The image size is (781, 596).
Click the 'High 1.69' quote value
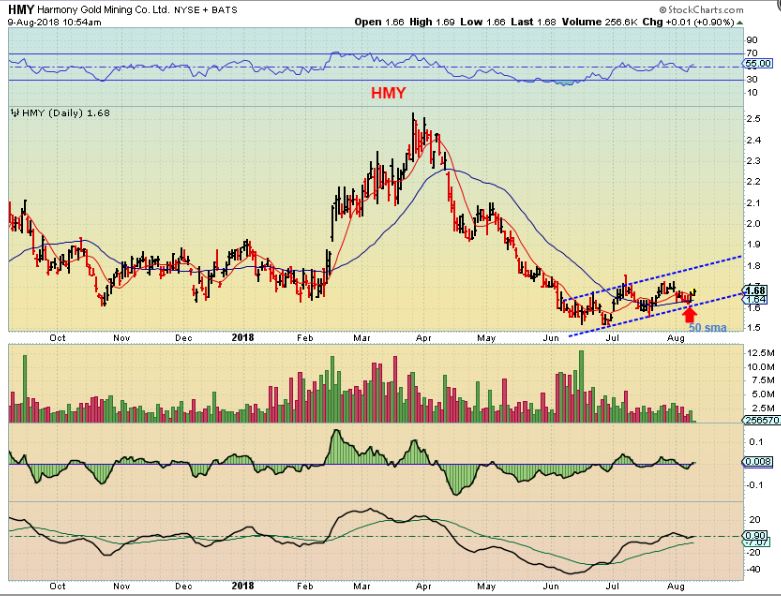pyautogui.click(x=432, y=22)
